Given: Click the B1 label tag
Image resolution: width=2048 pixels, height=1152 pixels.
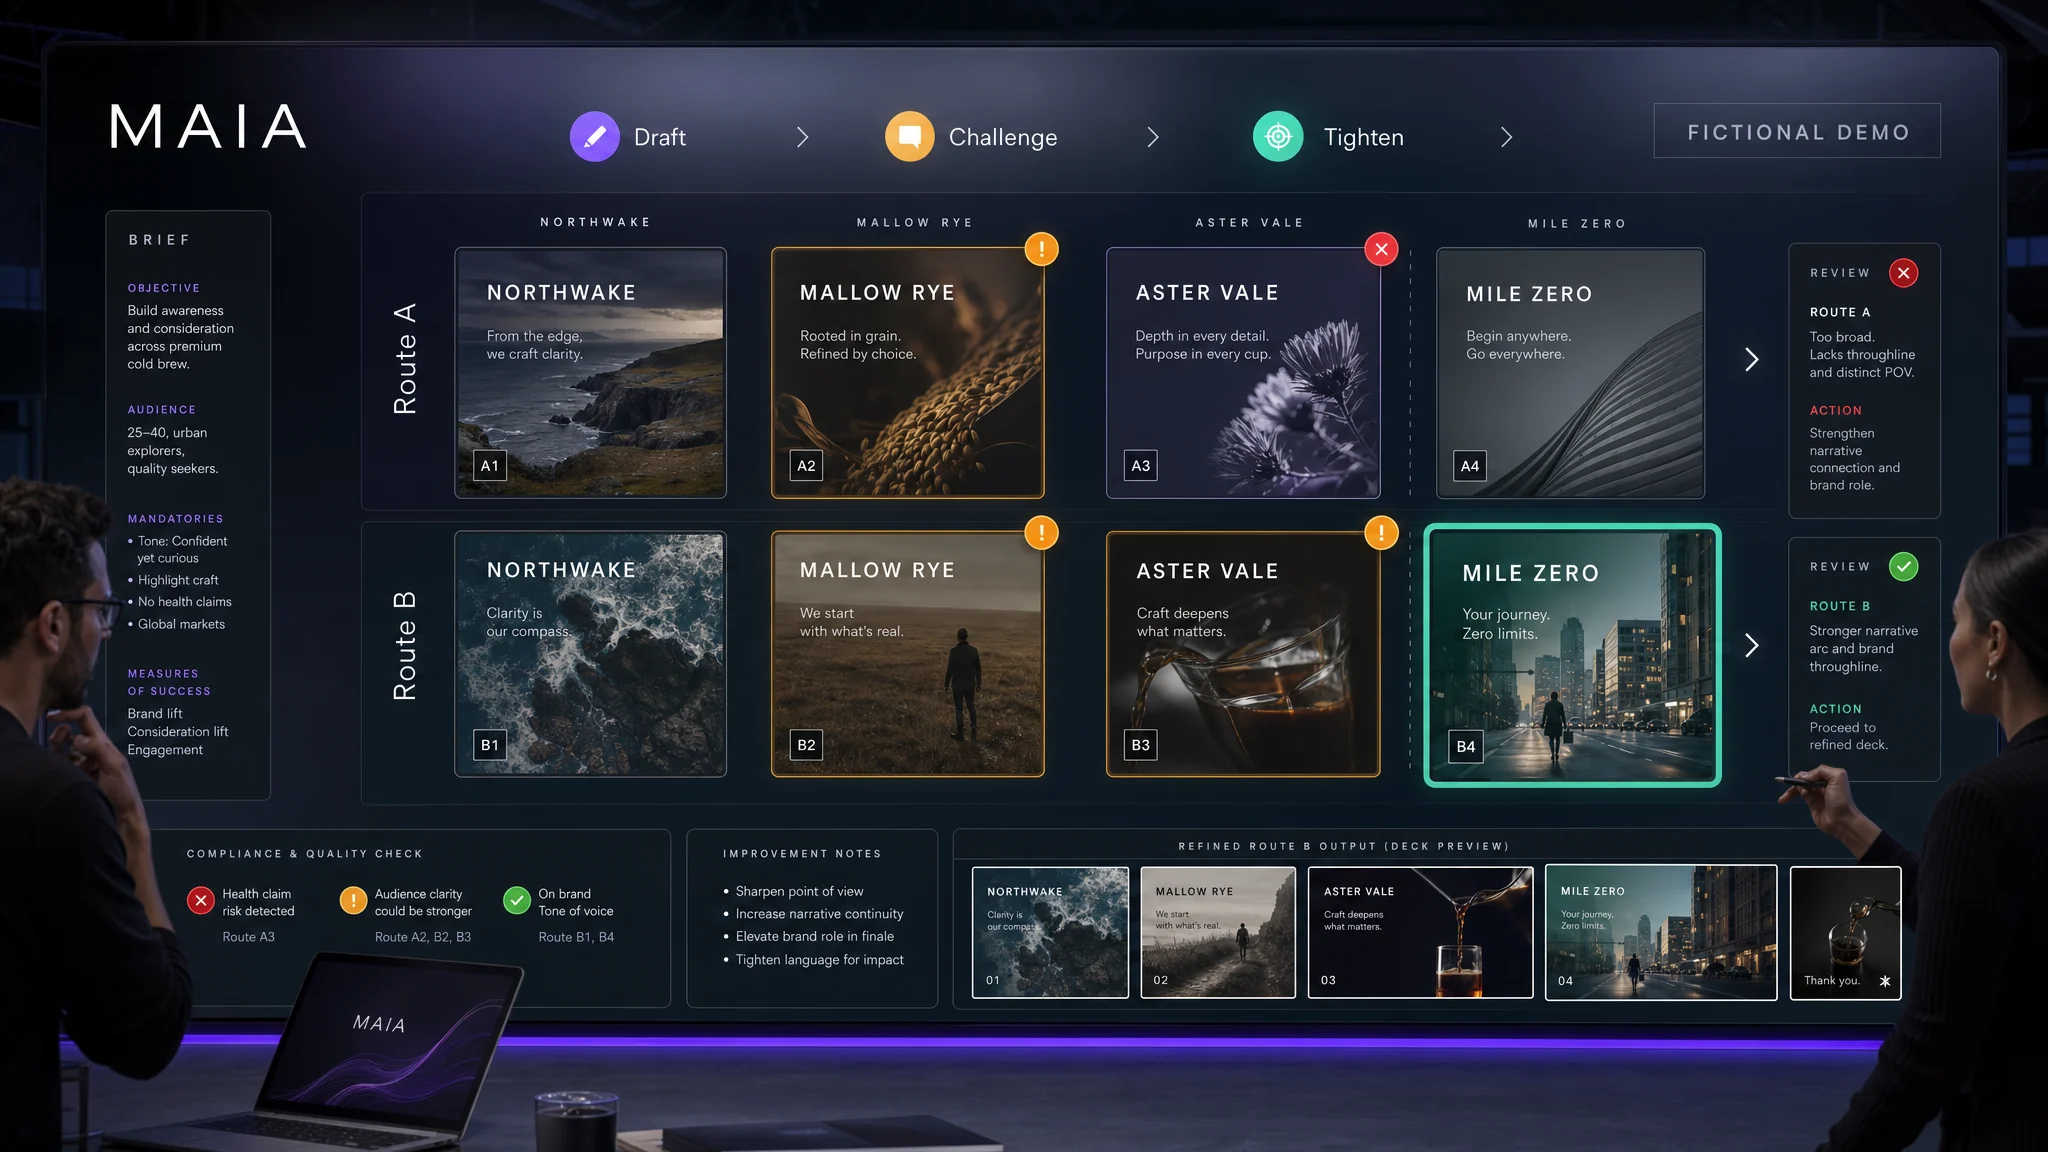Looking at the screenshot, I should 490,745.
